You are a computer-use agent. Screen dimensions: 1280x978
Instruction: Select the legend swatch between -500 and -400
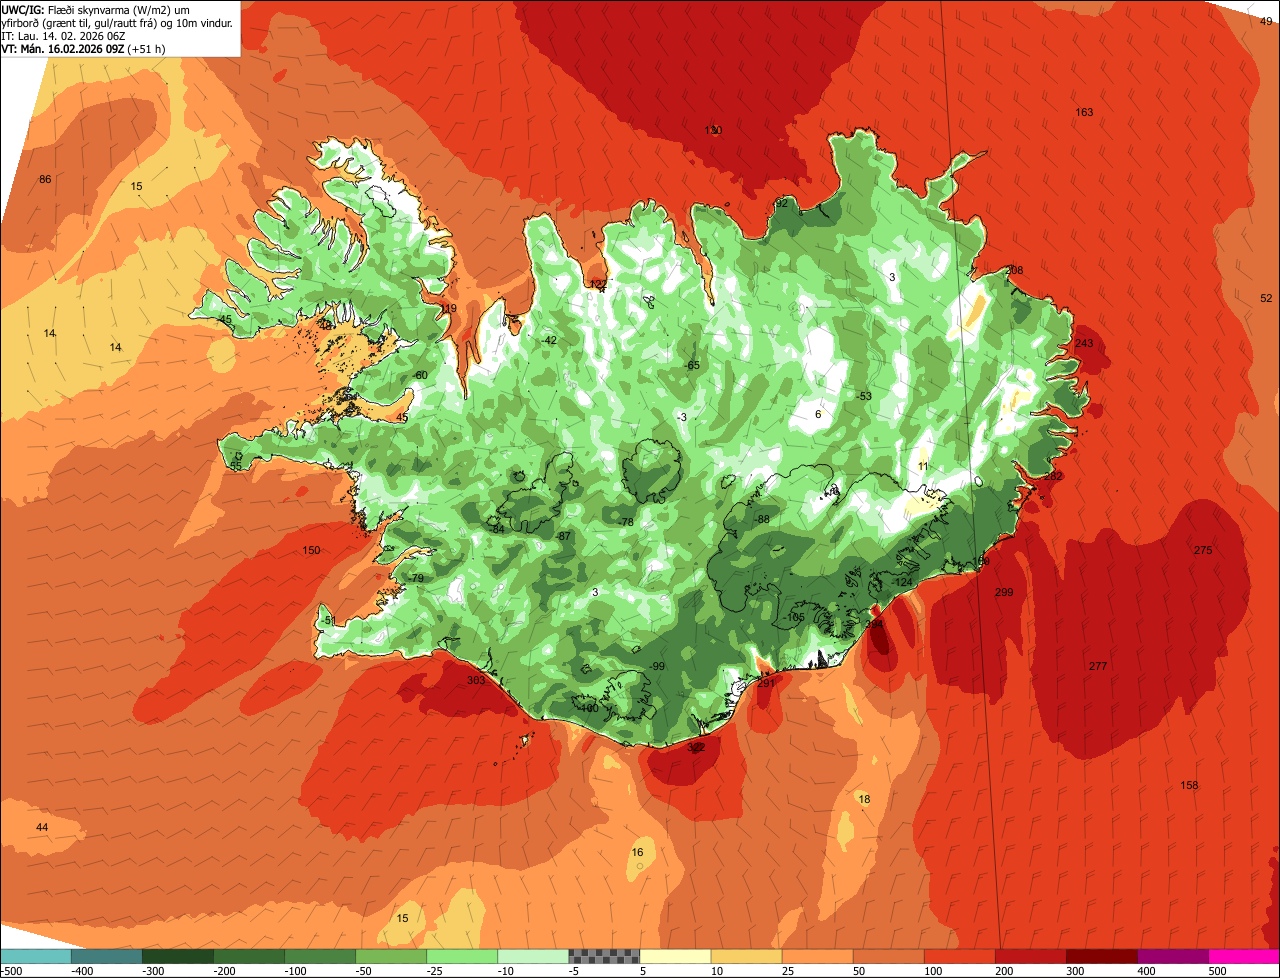[x=35, y=956]
